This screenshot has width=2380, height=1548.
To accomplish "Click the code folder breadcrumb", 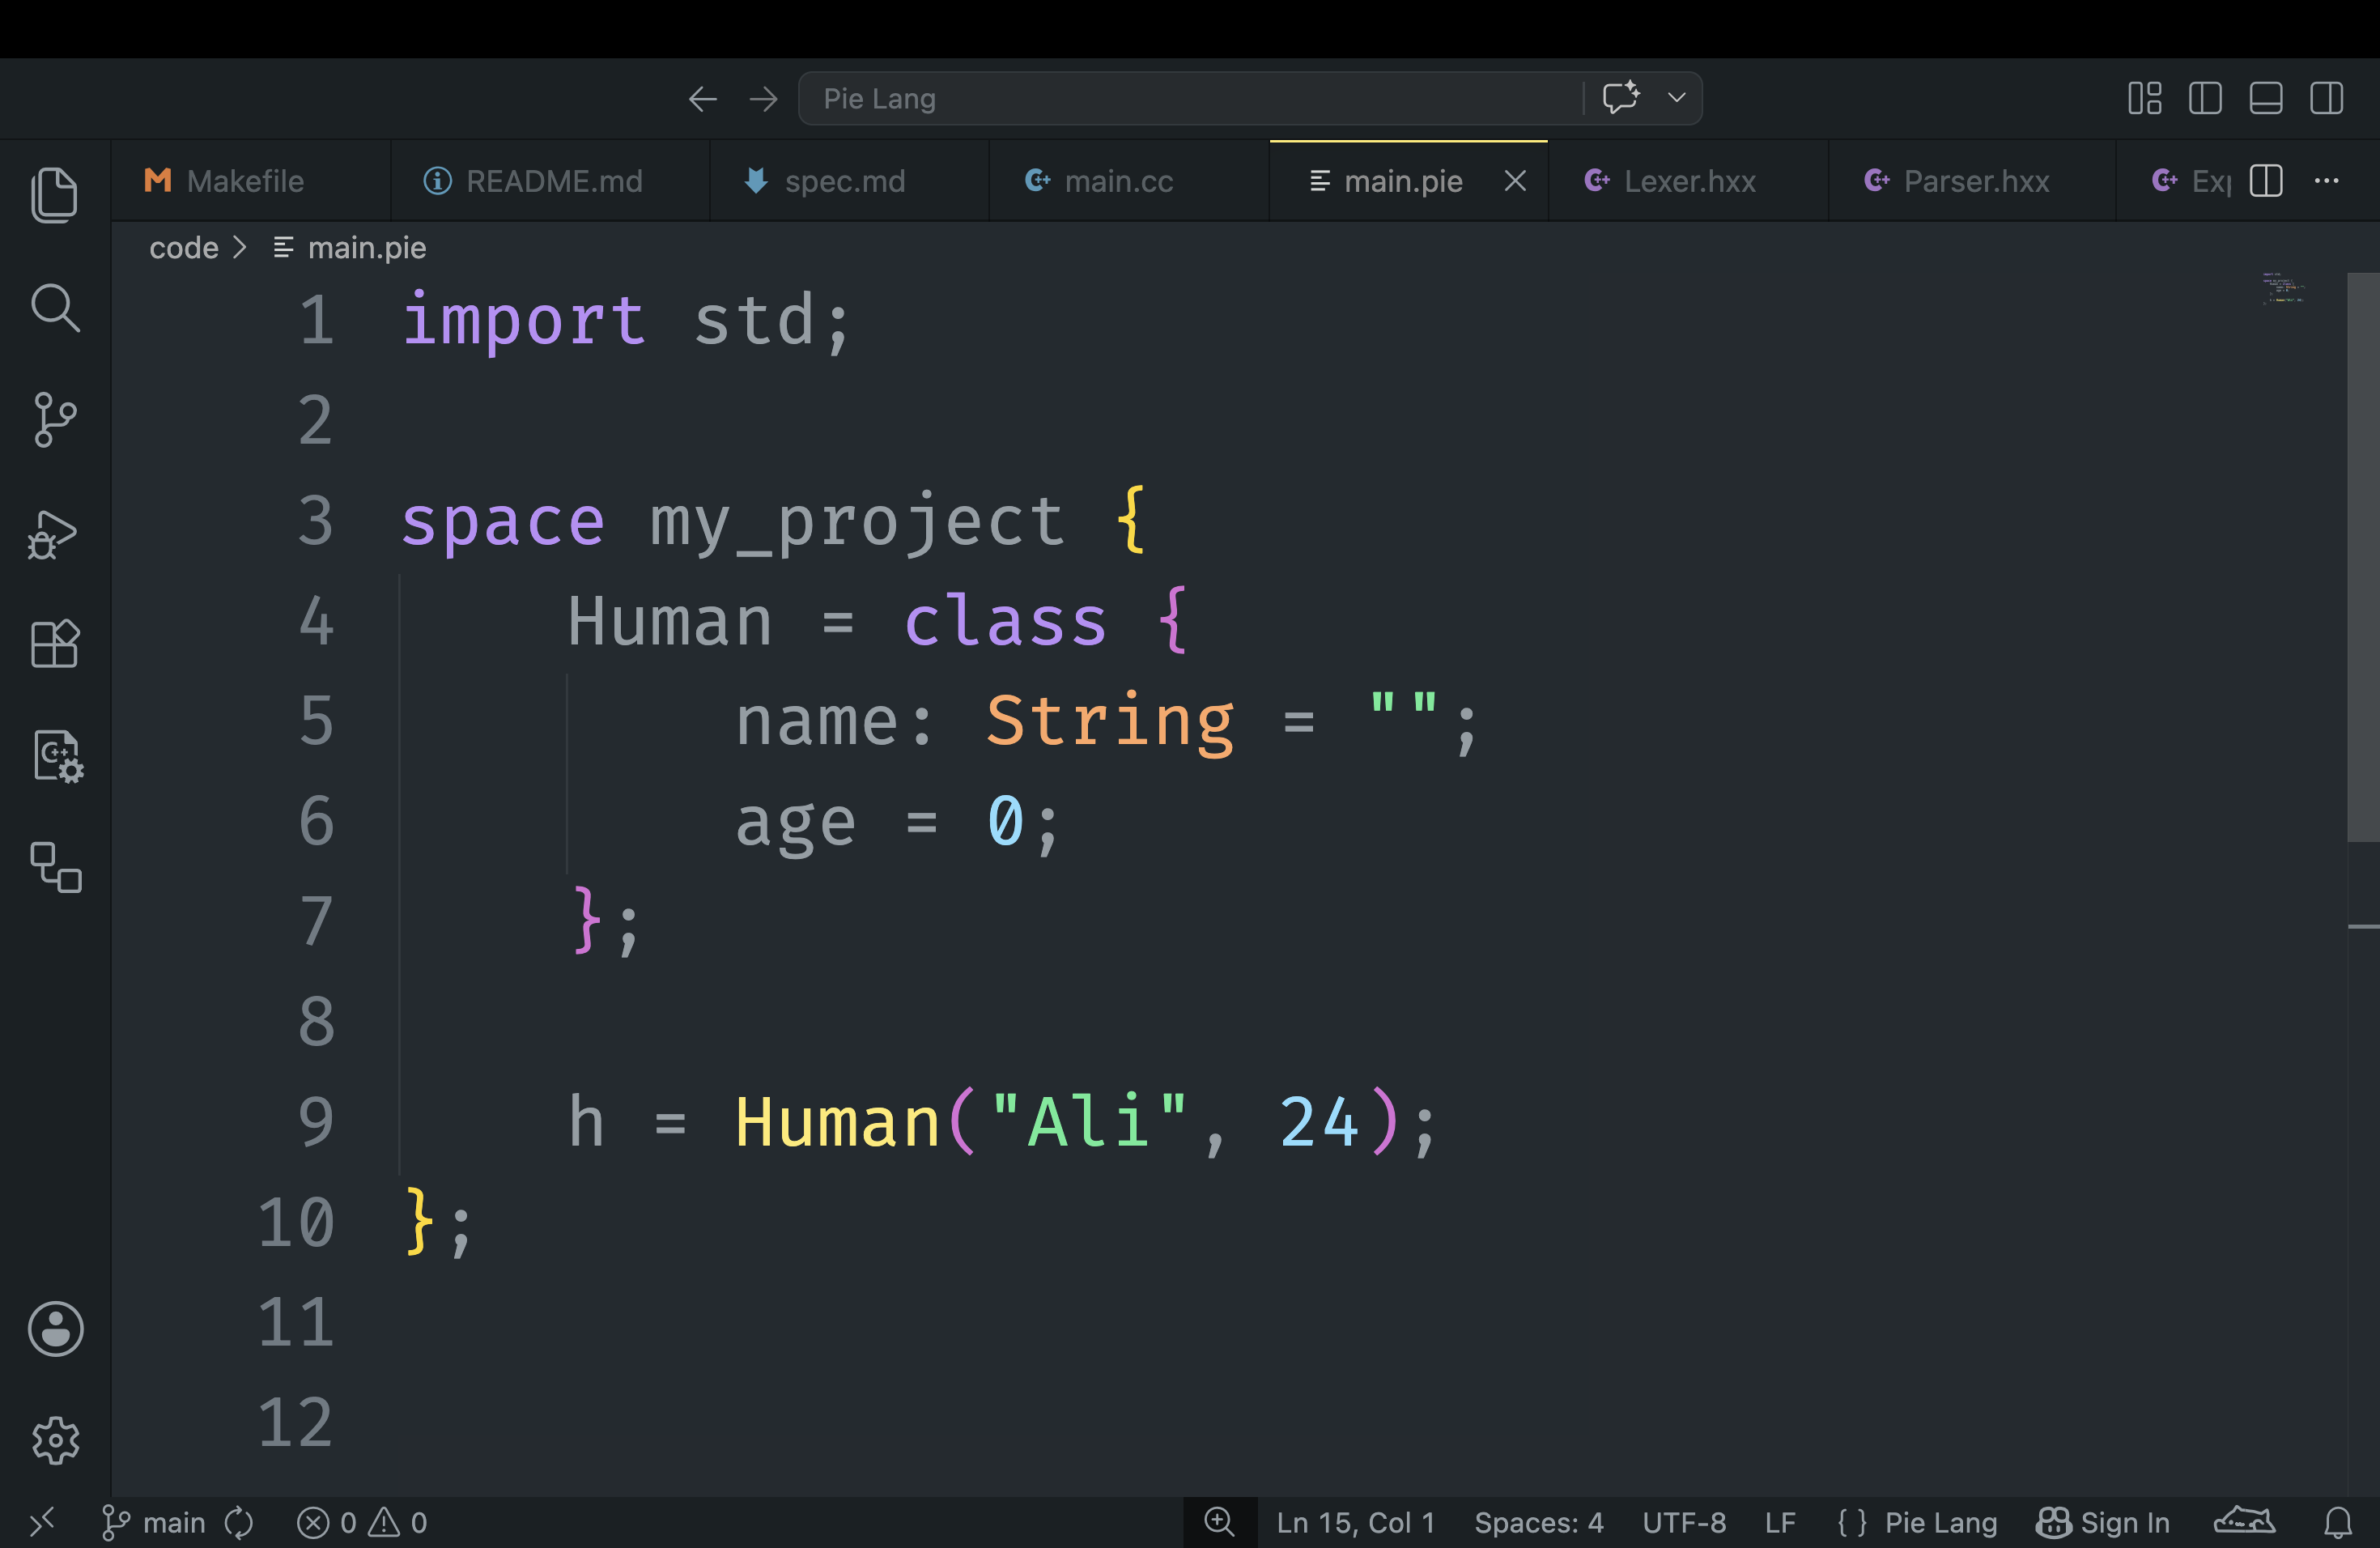I will click(x=184, y=247).
